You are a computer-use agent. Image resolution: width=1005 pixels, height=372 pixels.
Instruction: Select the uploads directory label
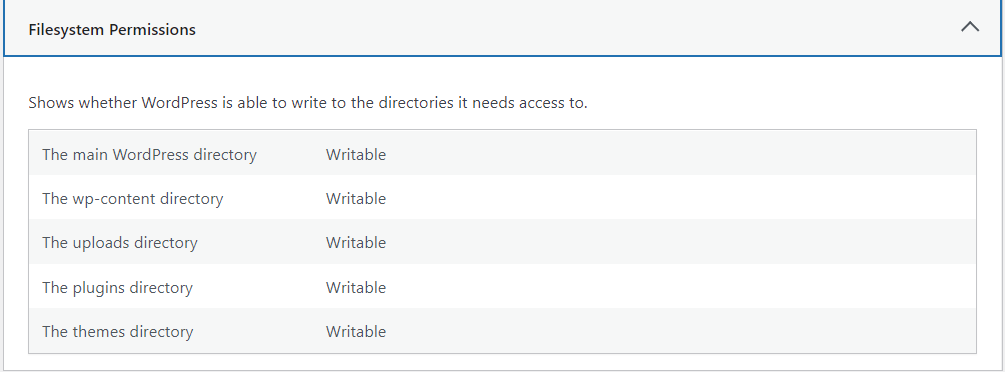click(120, 243)
